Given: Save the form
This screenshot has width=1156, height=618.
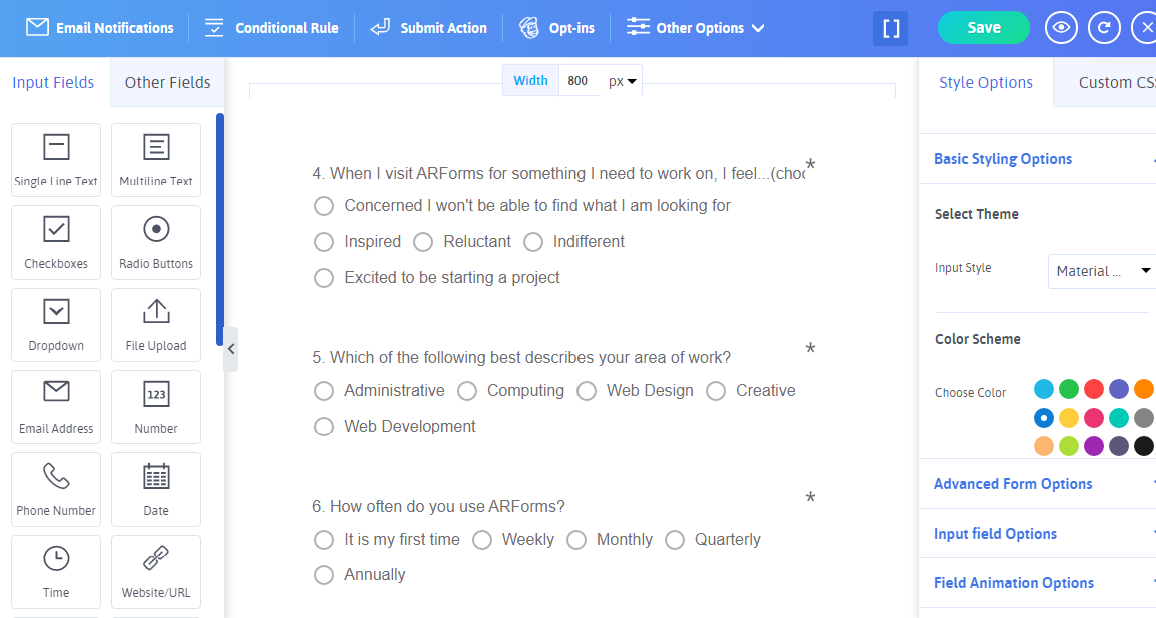Looking at the screenshot, I should click(983, 28).
